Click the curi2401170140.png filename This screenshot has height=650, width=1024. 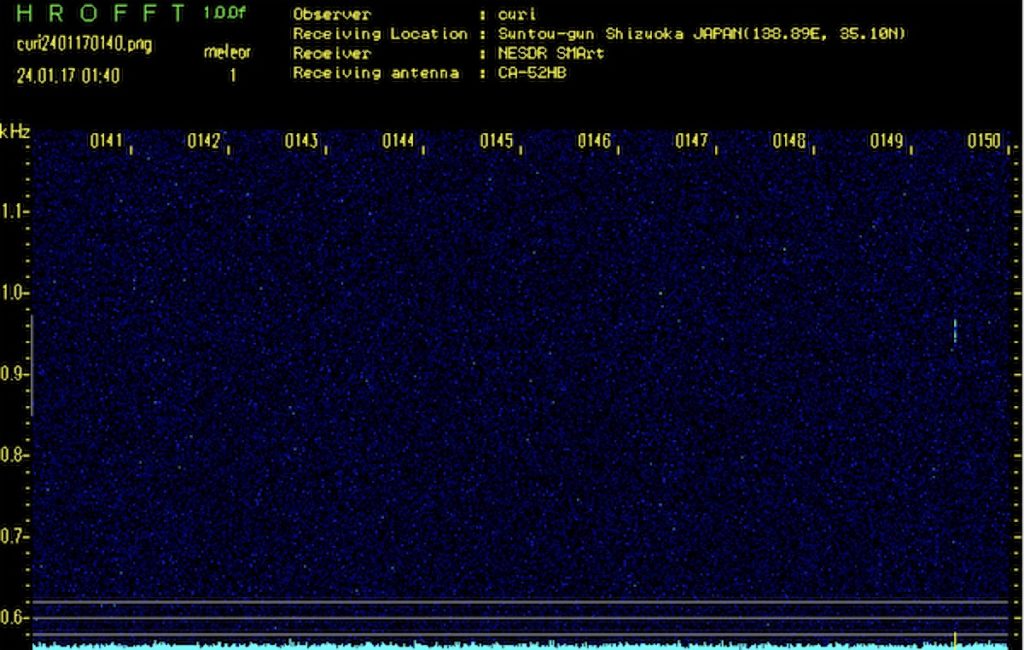[84, 45]
